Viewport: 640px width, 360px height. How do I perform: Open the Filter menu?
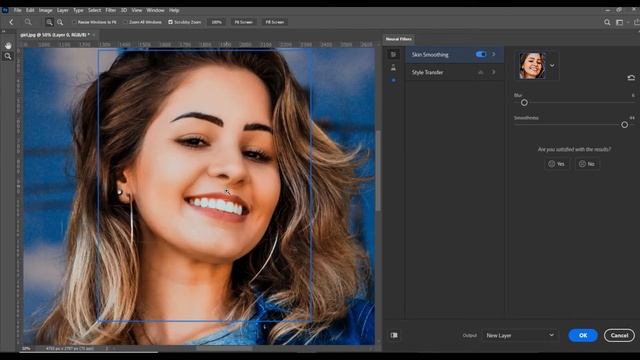[x=111, y=10]
